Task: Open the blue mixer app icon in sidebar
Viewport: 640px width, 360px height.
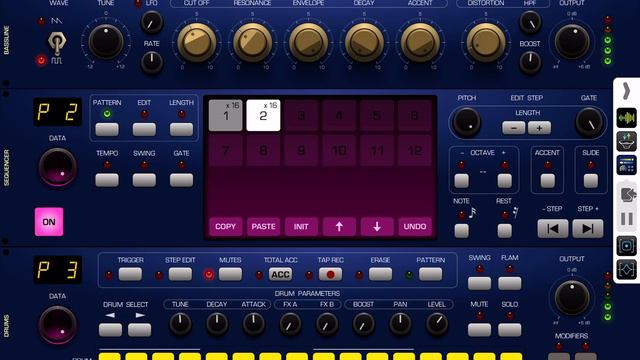Action: [x=627, y=165]
